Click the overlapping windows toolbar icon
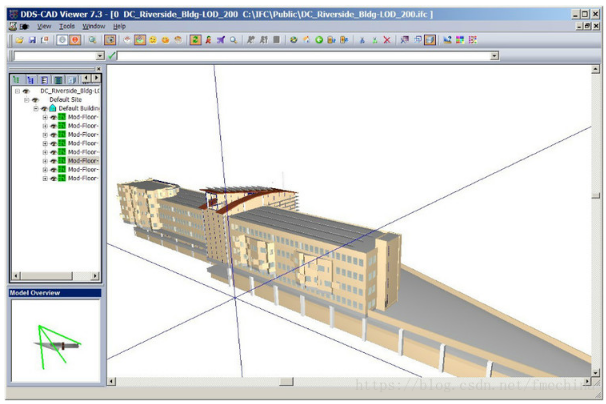 pyautogui.click(x=417, y=40)
